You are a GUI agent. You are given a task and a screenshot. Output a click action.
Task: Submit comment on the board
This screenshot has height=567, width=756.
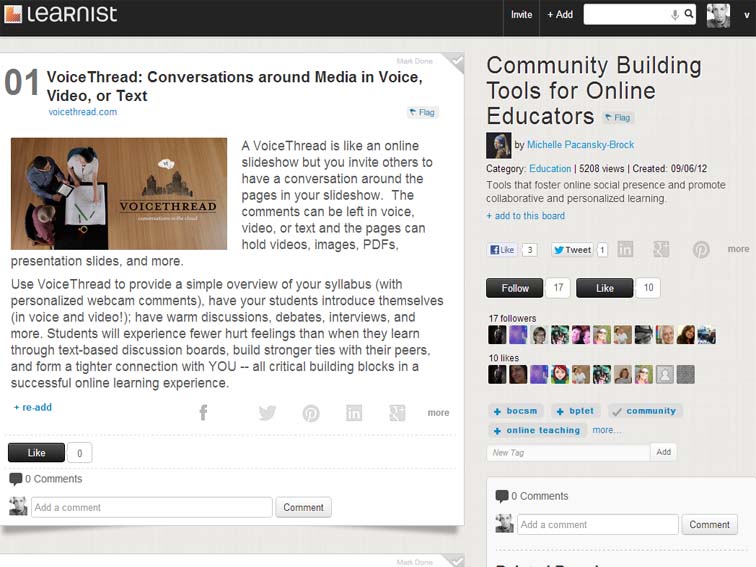709,525
